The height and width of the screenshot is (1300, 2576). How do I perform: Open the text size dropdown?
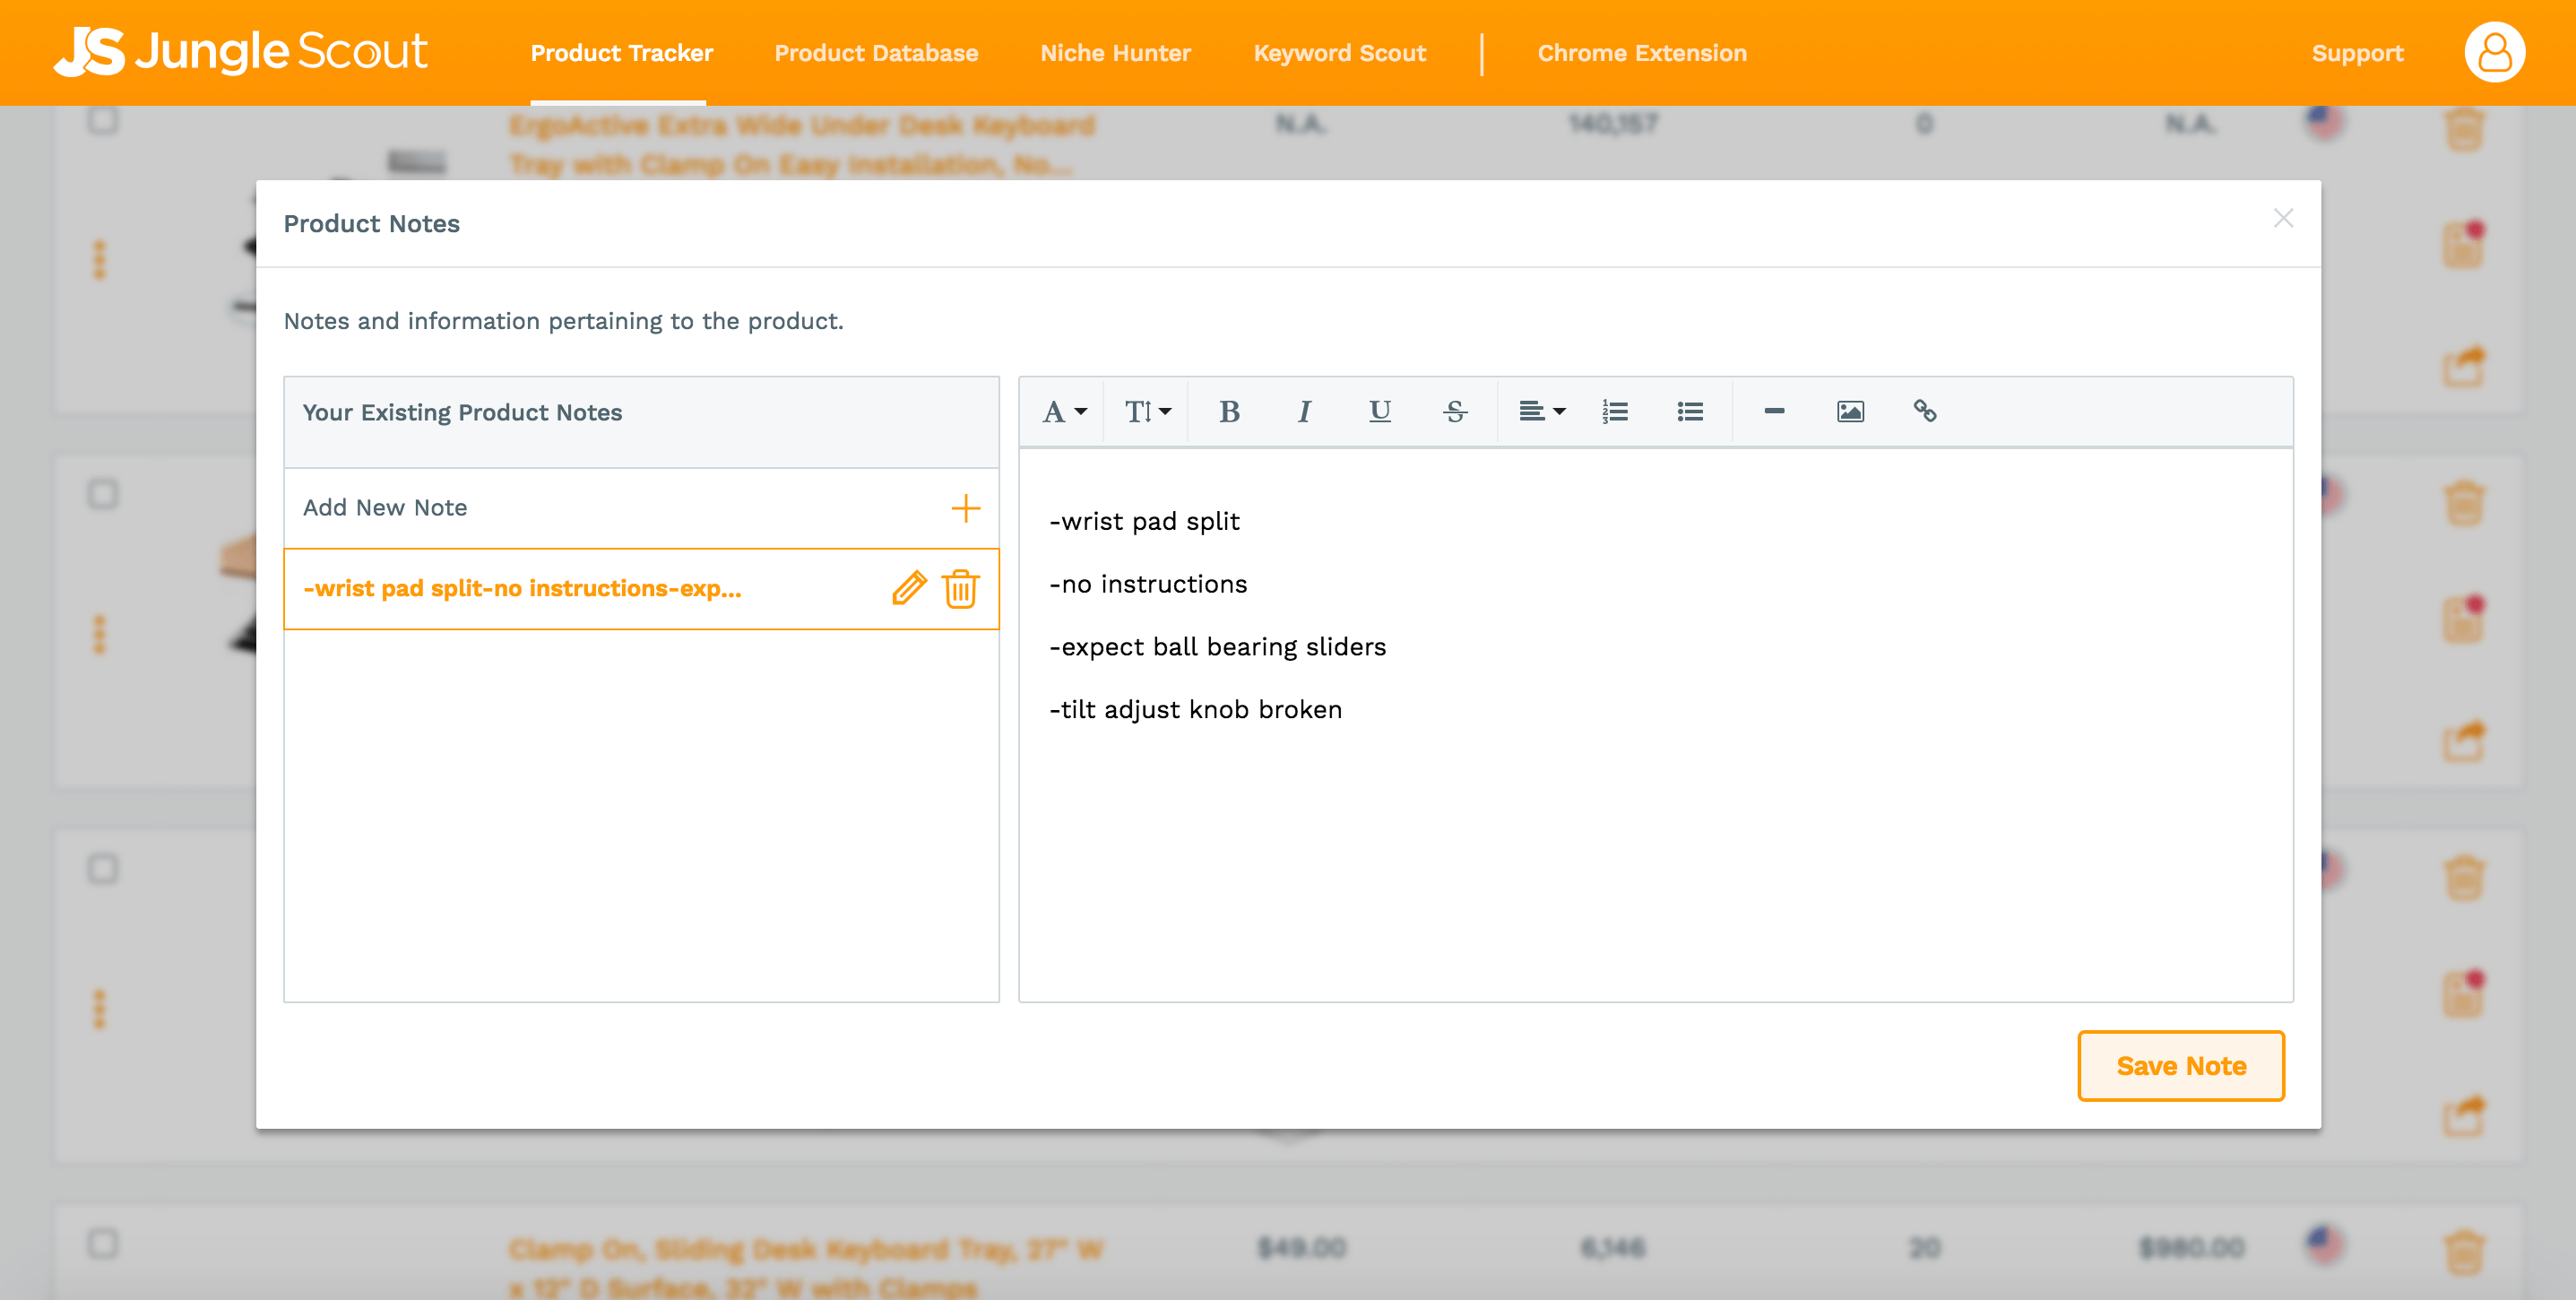[1146, 411]
